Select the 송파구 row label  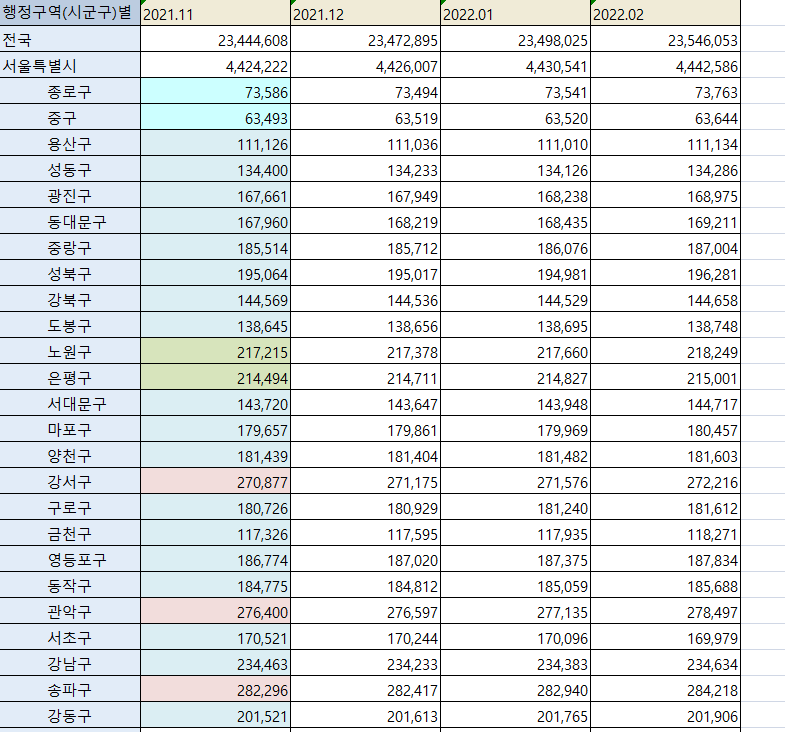70,689
